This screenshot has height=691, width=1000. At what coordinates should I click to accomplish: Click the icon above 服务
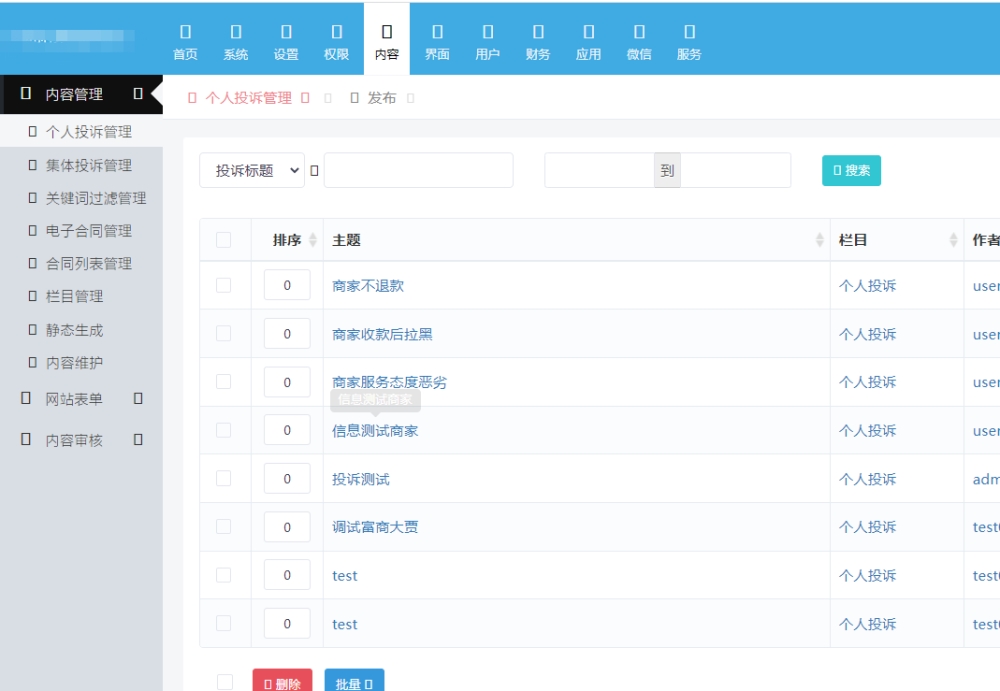coord(689,31)
